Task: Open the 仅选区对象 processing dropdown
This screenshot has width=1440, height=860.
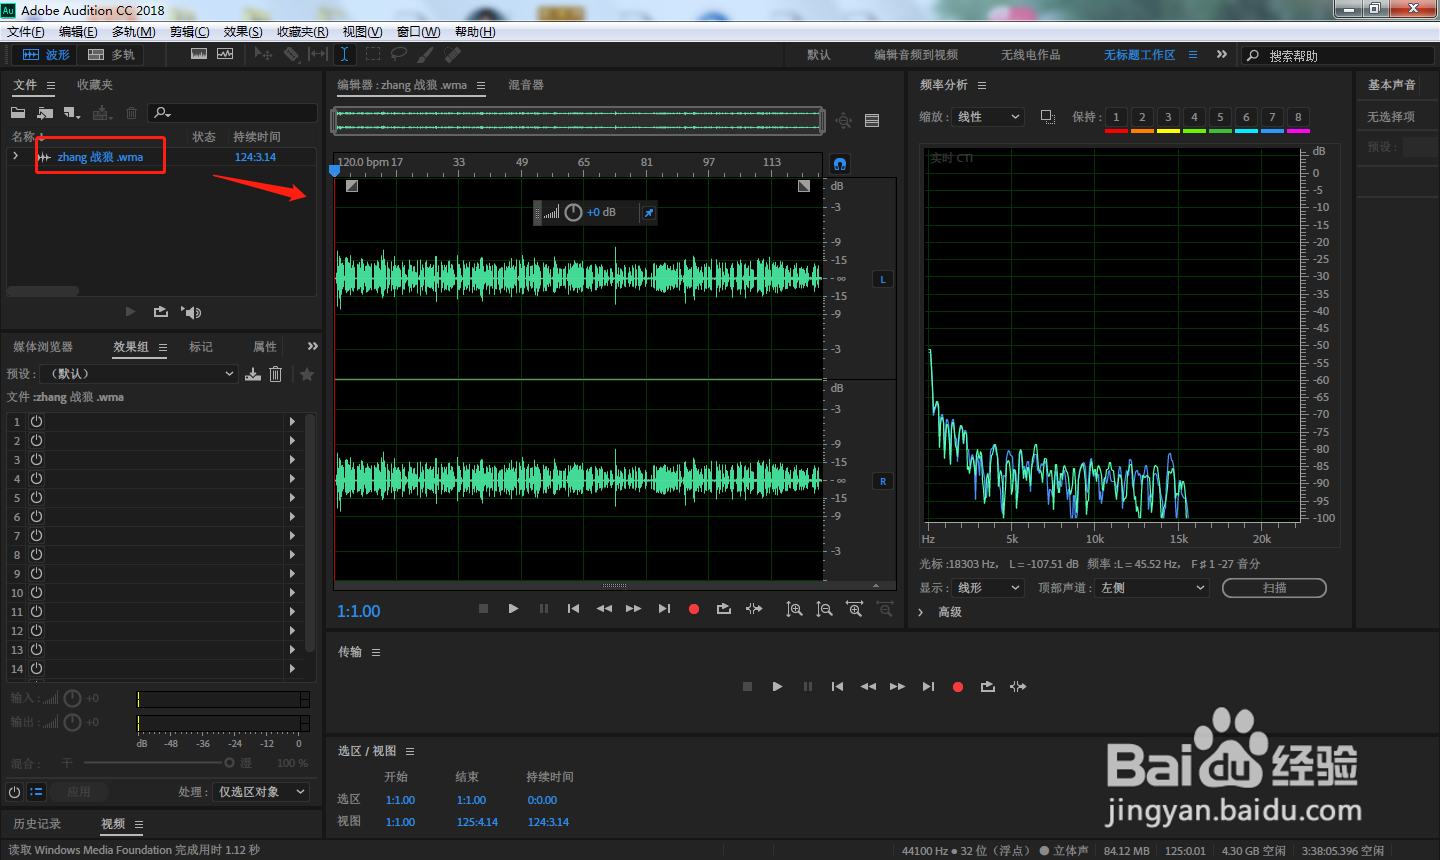Action: tap(261, 792)
